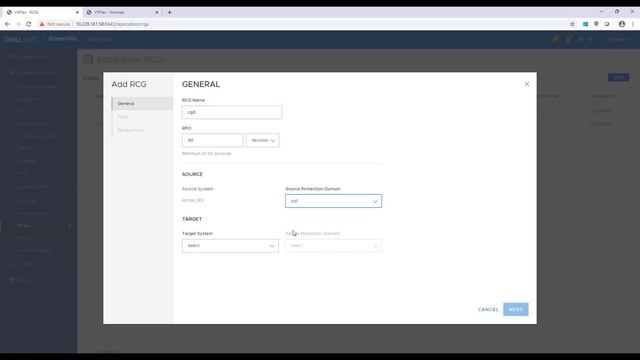Viewport: 640px width, 360px height.
Task: Open the Source Protection Domain dropdown
Action: pyautogui.click(x=333, y=201)
